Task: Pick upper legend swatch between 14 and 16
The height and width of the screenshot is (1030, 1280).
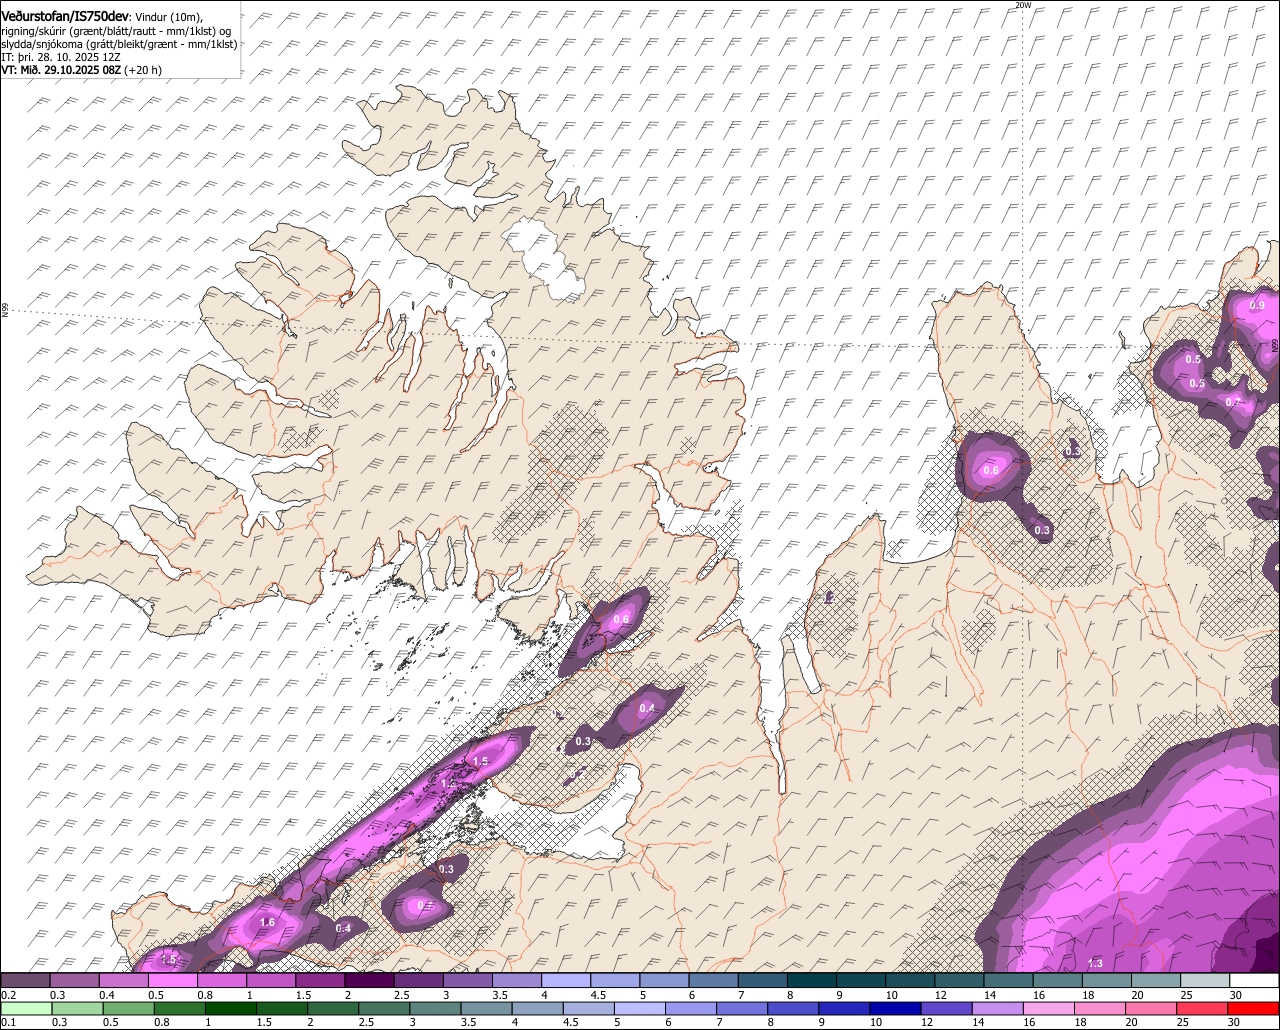Action: pyautogui.click(x=1009, y=981)
